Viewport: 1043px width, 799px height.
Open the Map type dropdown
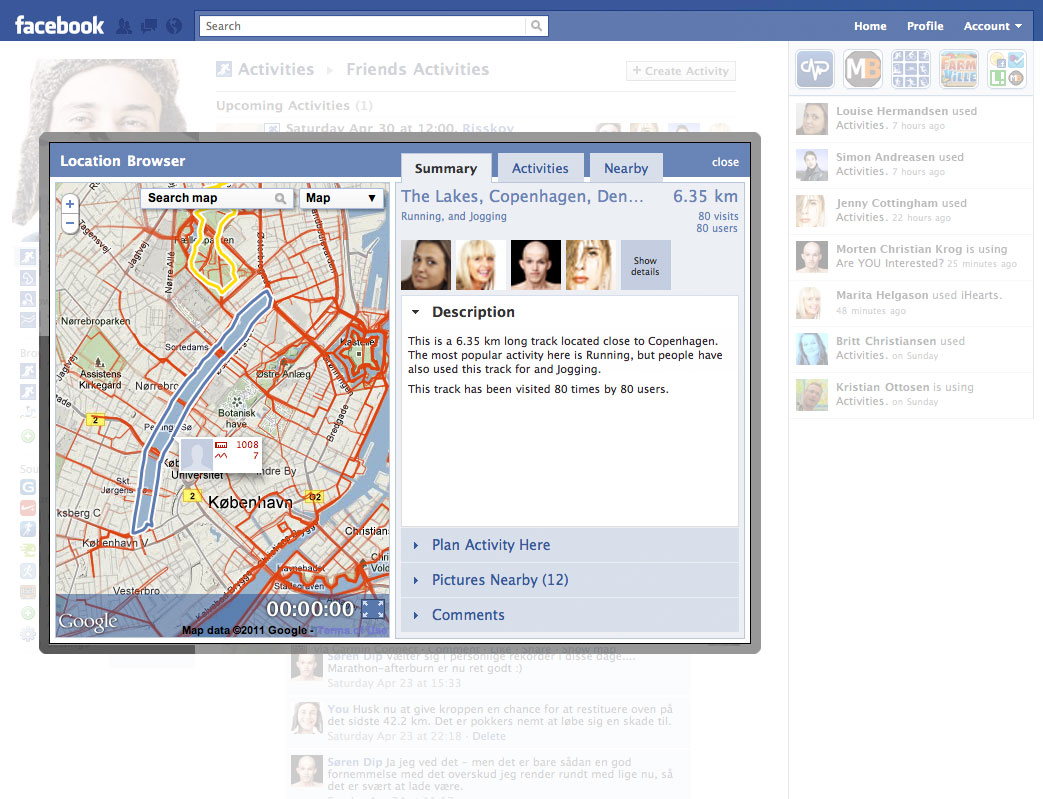click(x=342, y=198)
